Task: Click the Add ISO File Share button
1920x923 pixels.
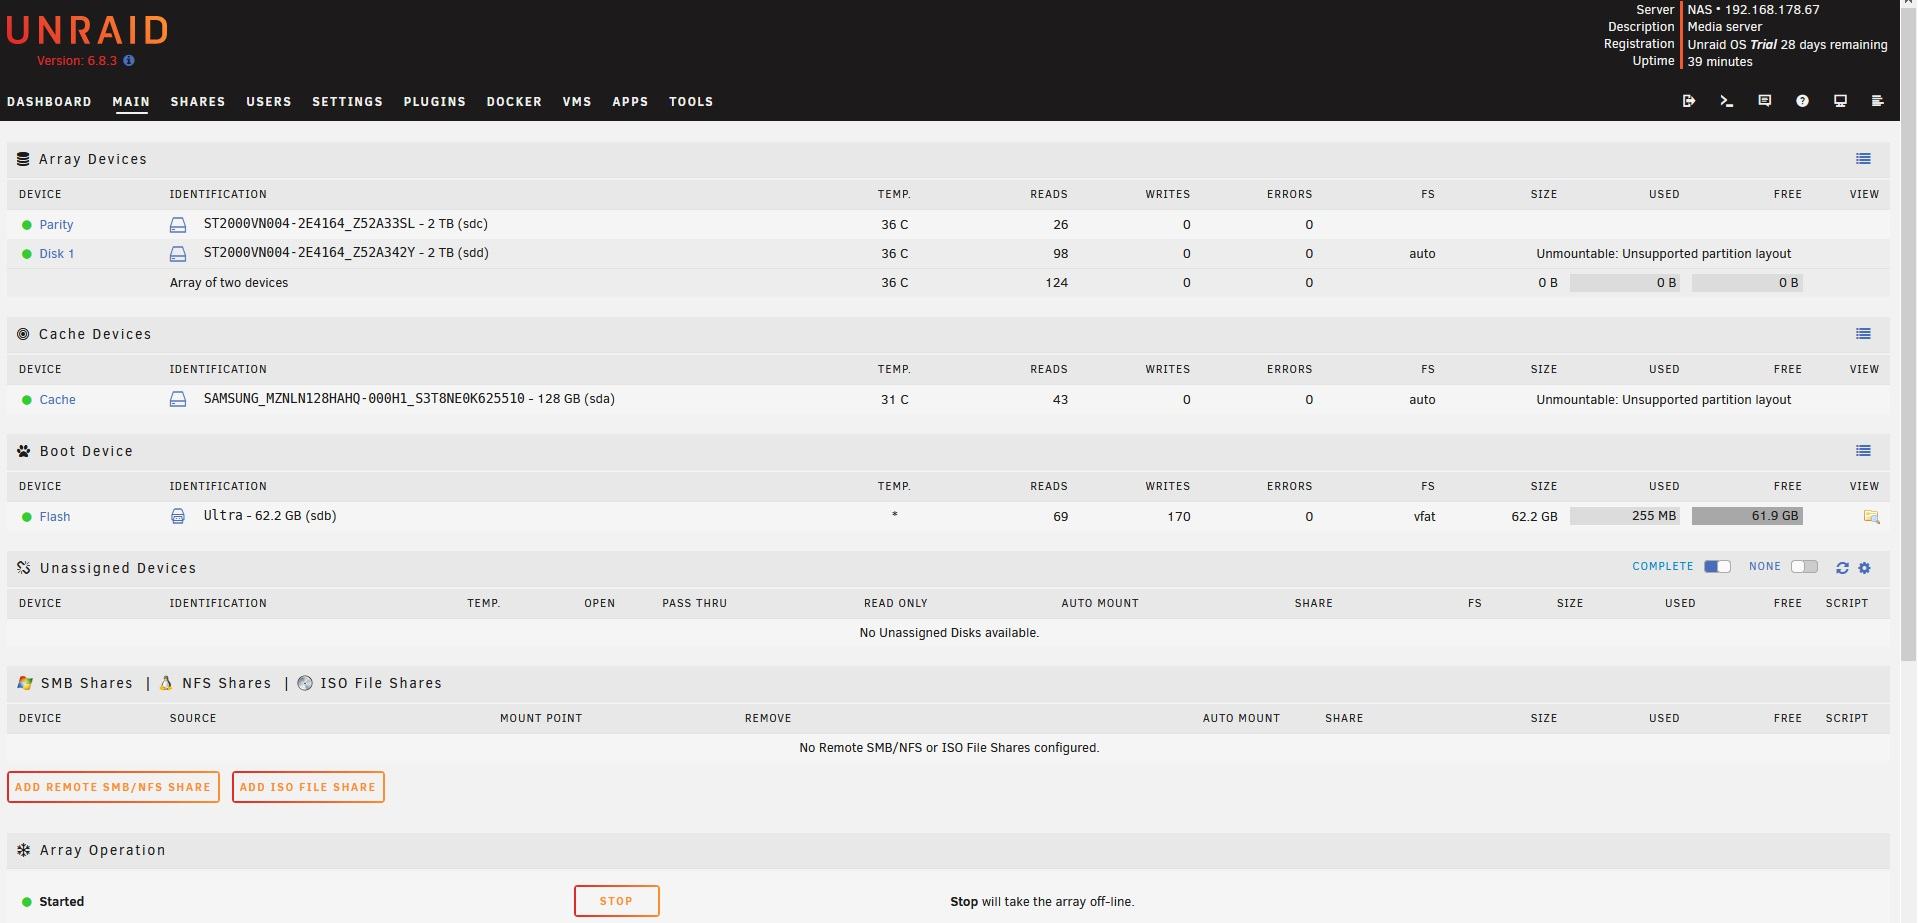Action: 308,787
